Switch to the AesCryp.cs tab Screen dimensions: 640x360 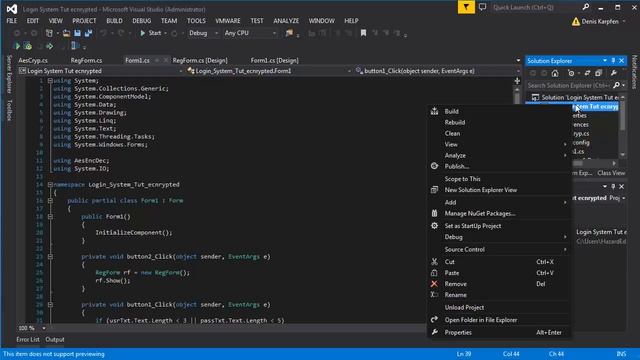[33, 60]
